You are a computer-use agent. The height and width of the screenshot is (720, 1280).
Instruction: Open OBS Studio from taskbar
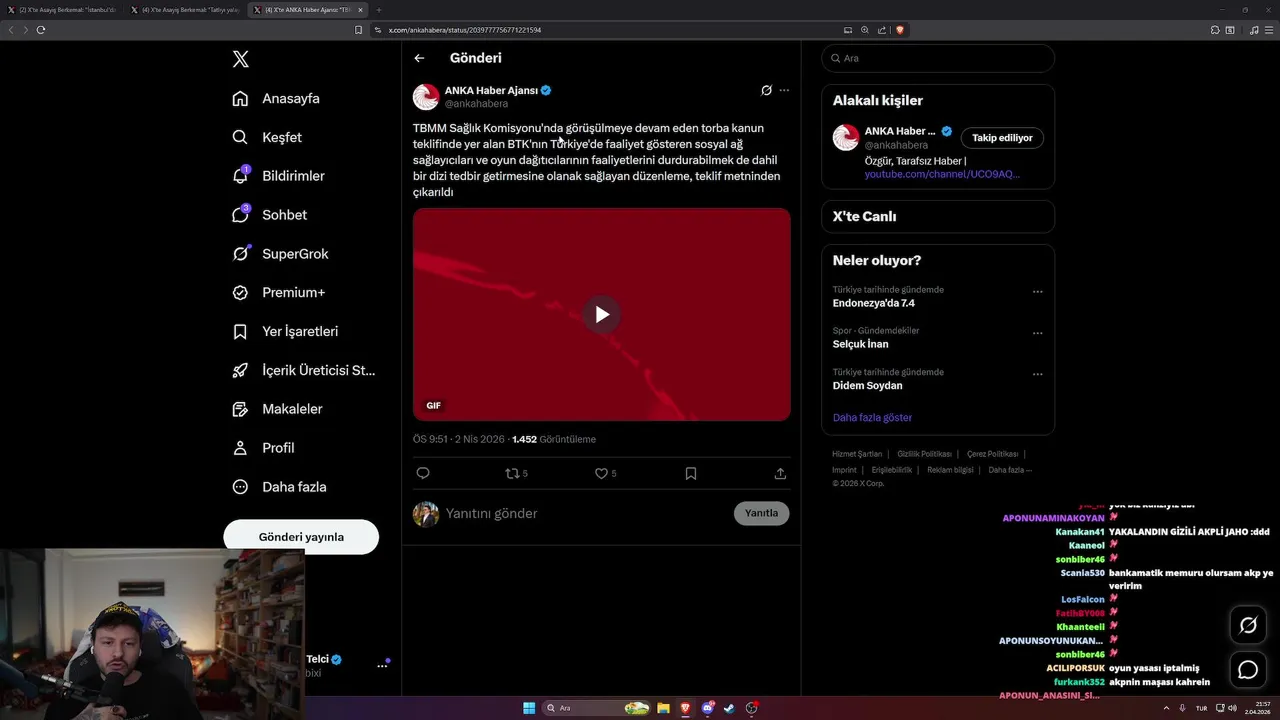coord(752,708)
